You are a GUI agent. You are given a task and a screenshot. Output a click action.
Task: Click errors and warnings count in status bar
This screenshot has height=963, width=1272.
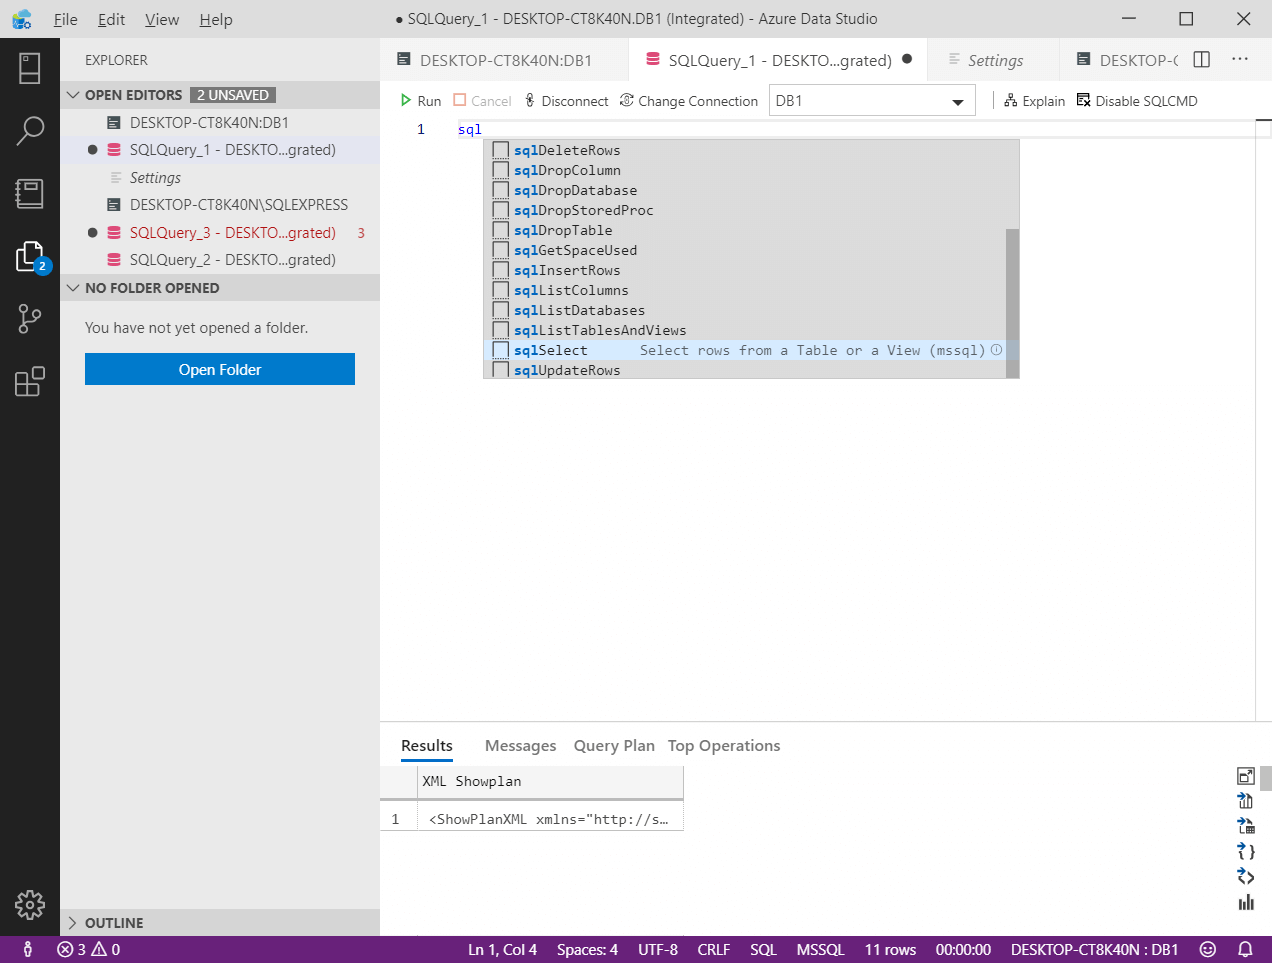[x=89, y=949]
